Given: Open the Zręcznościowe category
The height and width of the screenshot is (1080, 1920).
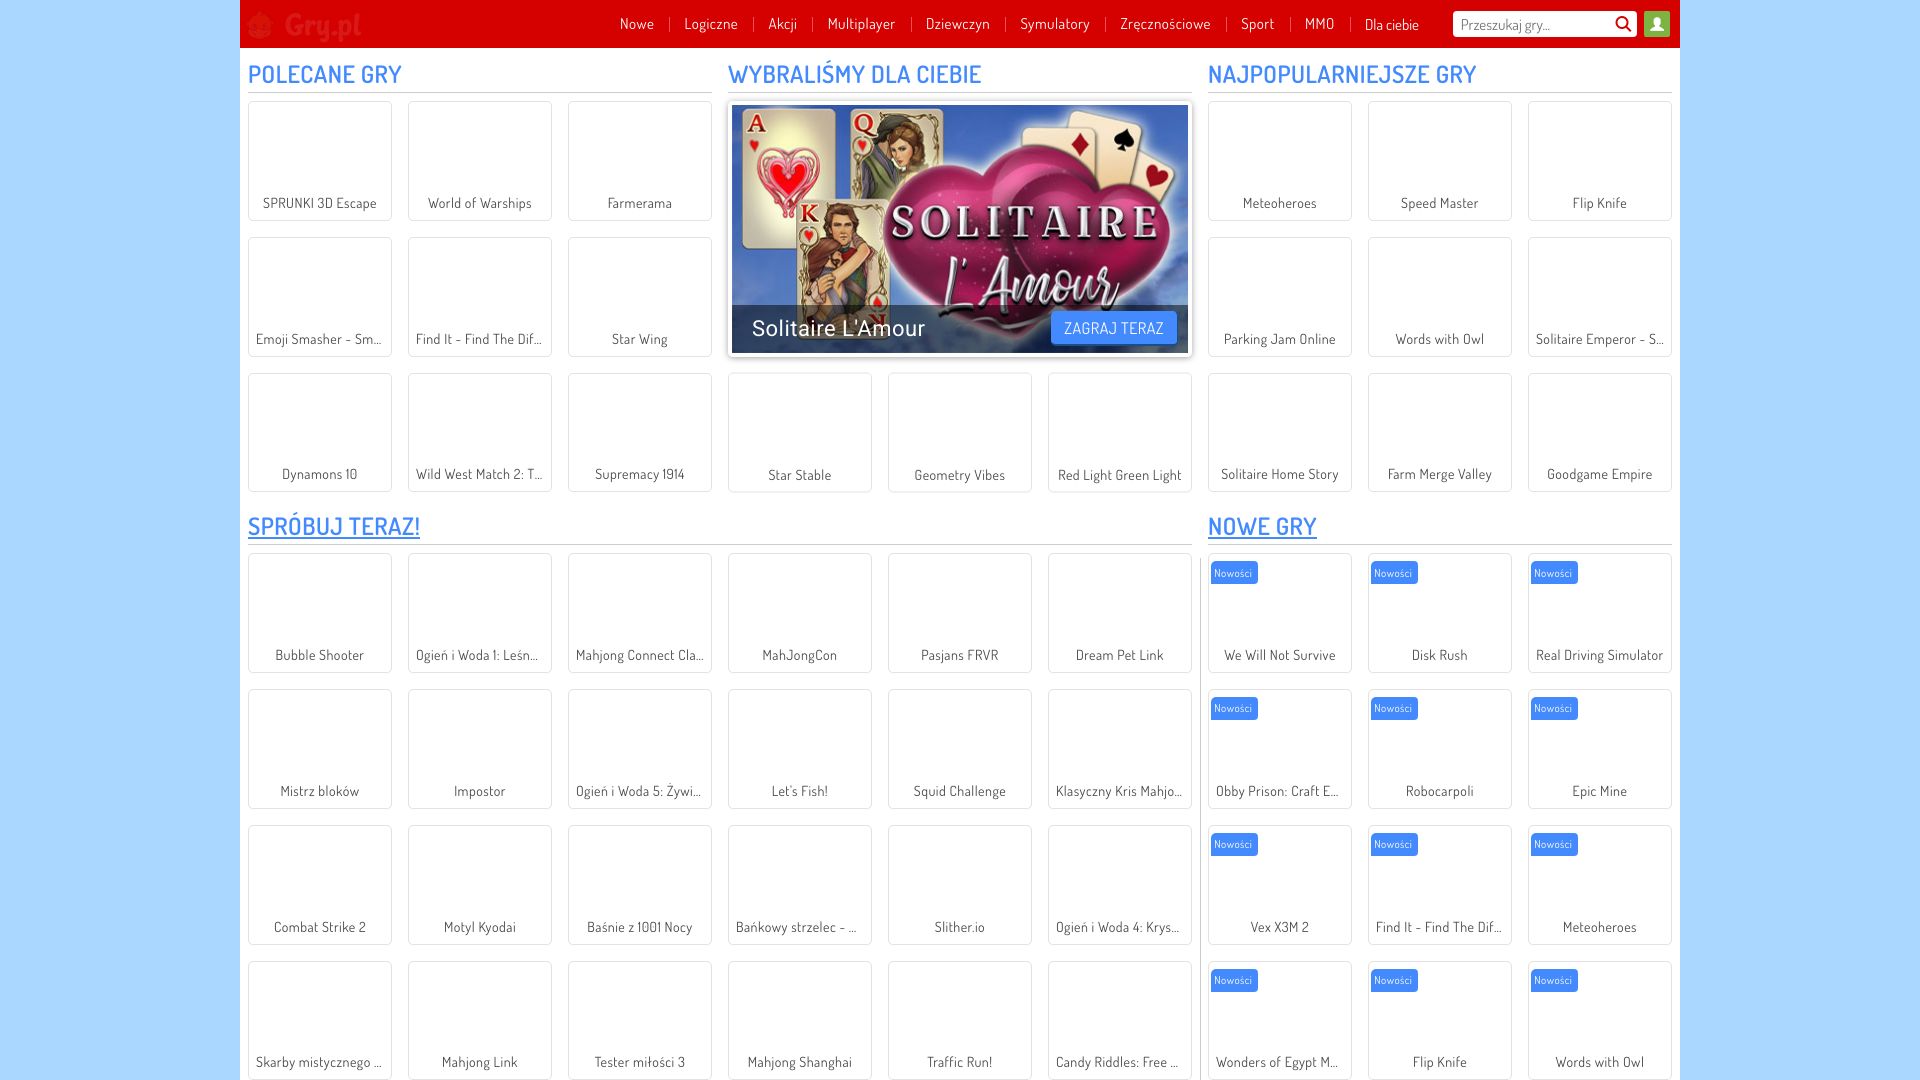Looking at the screenshot, I should coord(1165,24).
